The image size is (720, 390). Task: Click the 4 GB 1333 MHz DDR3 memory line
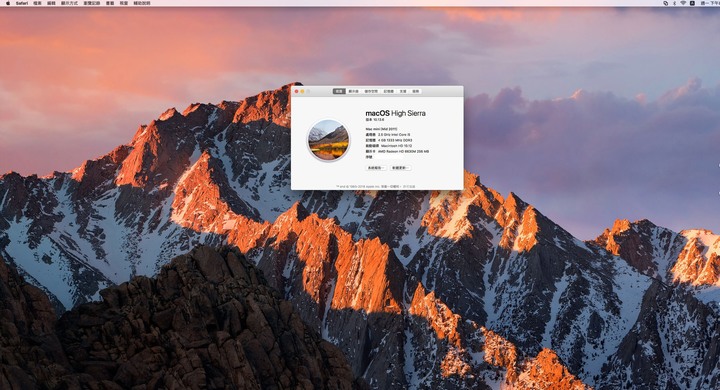[388, 140]
